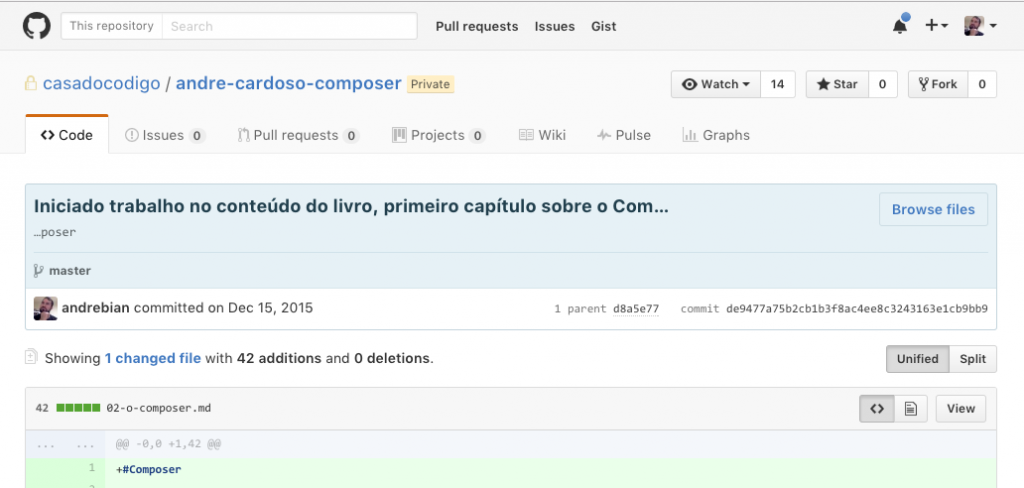Switch to the Pulse tab
This screenshot has height=488, width=1024.
pyautogui.click(x=624, y=135)
